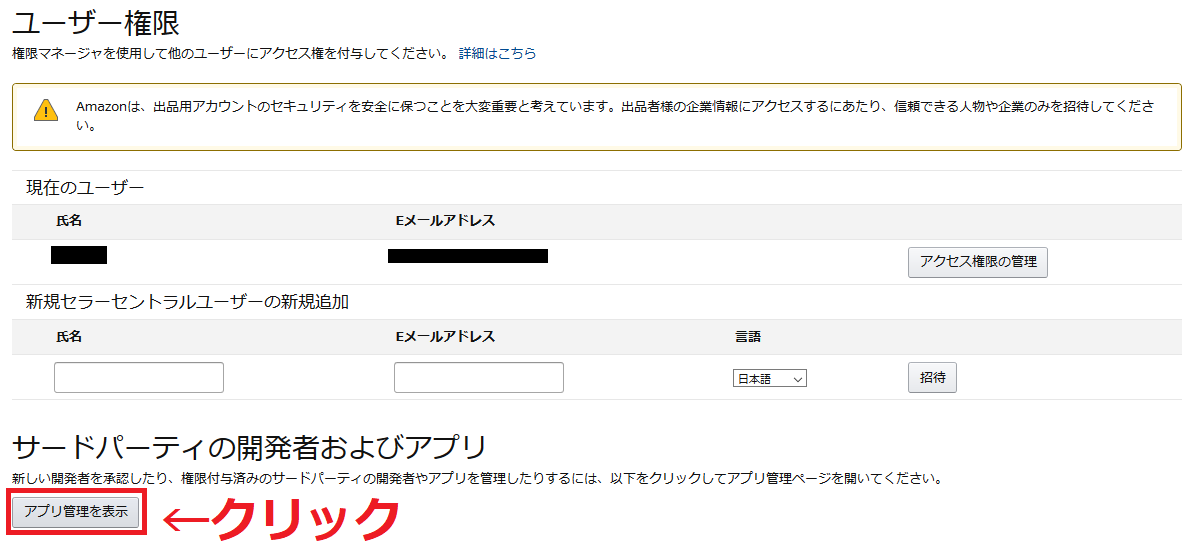Click the red クリック annotation text
This screenshot has height=548, width=1192.
tap(304, 520)
